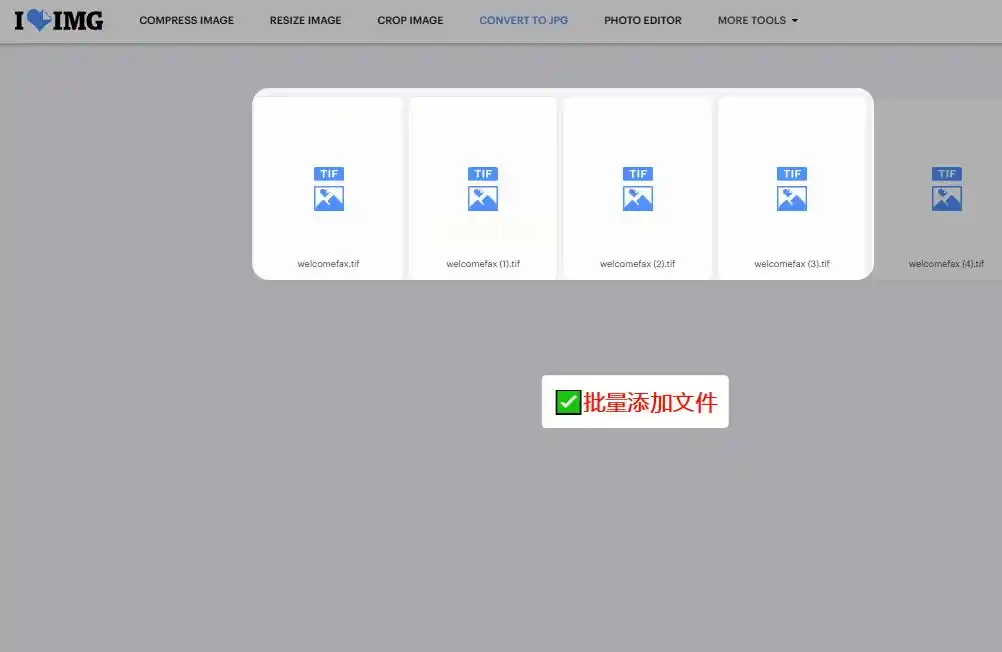Click the TIF icon of welcomefax.tif
The width and height of the screenshot is (1002, 652).
coord(329,189)
